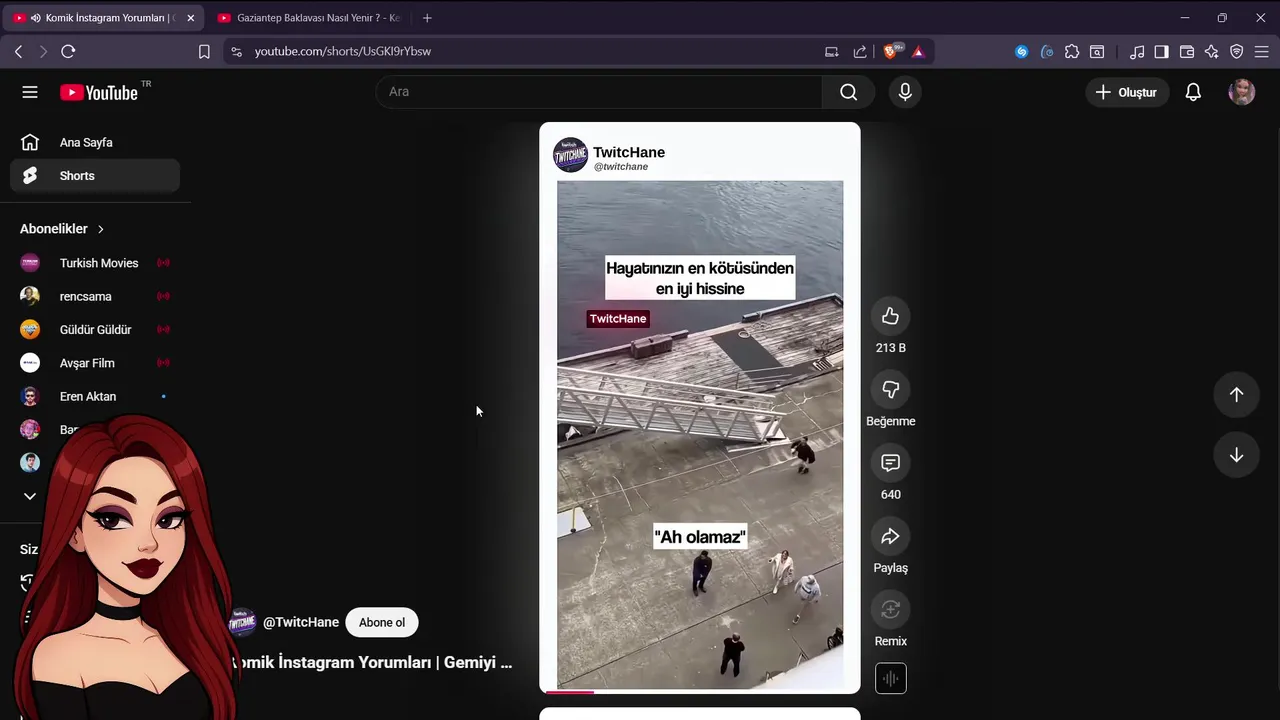Screen dimensions: 1280x720
Task: Click the Ara search input field
Action: pyautogui.click(x=599, y=92)
